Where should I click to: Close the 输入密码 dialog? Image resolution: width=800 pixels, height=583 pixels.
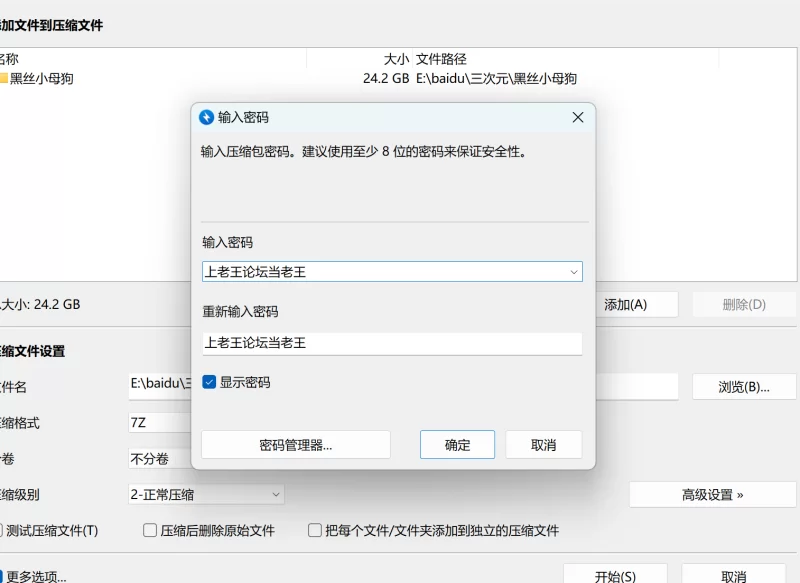(578, 117)
